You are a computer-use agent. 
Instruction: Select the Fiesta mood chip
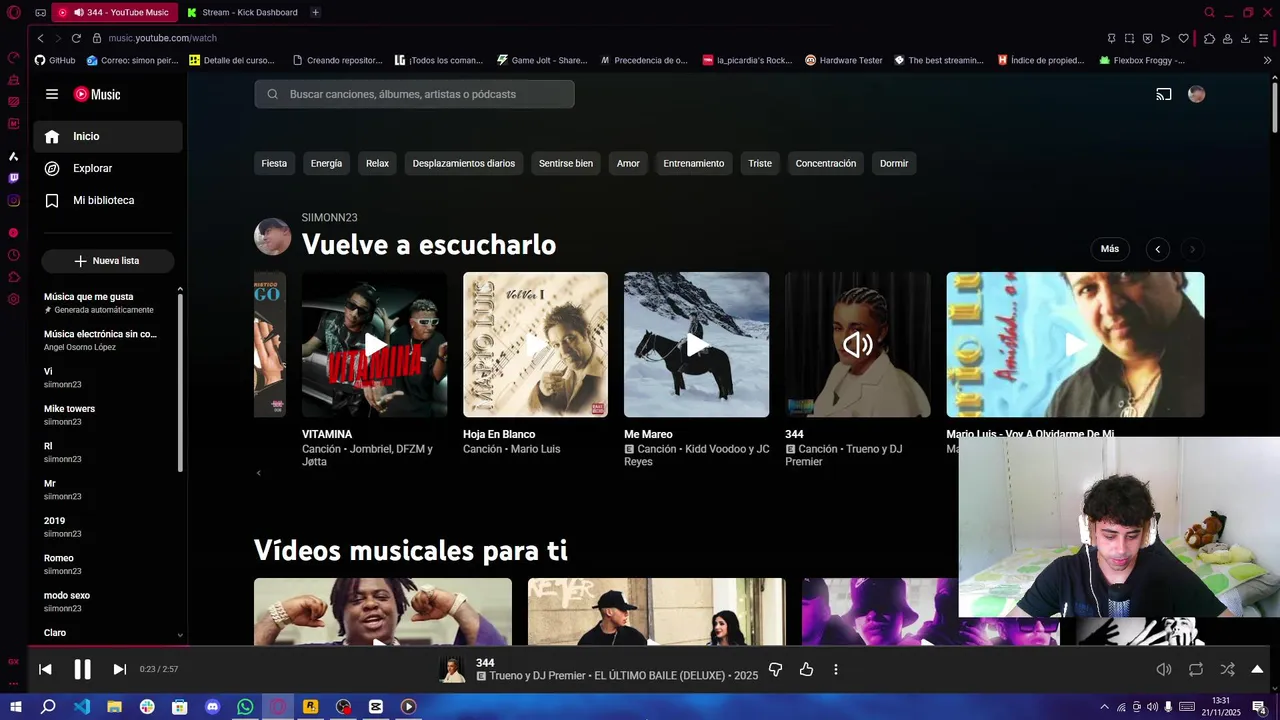(274, 163)
